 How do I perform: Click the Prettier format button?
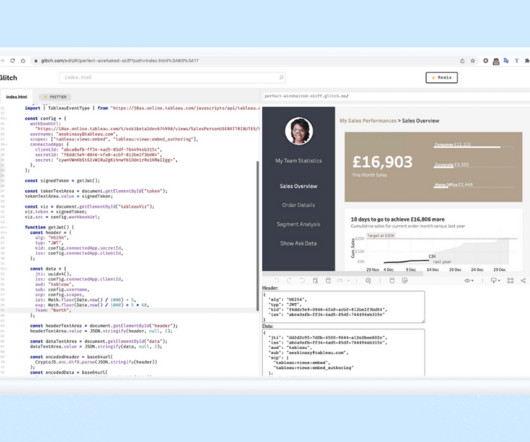[55, 97]
